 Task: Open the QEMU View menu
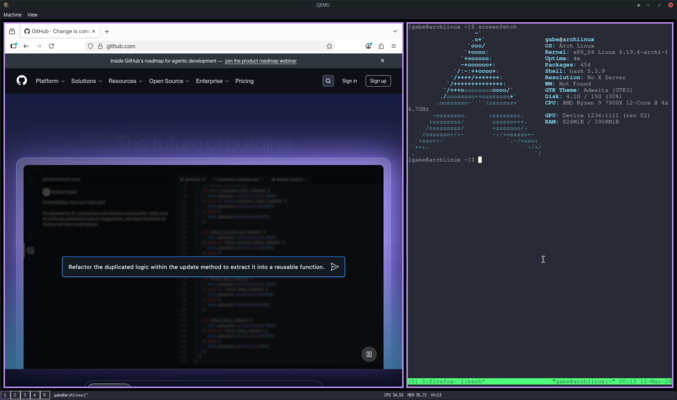coord(32,15)
